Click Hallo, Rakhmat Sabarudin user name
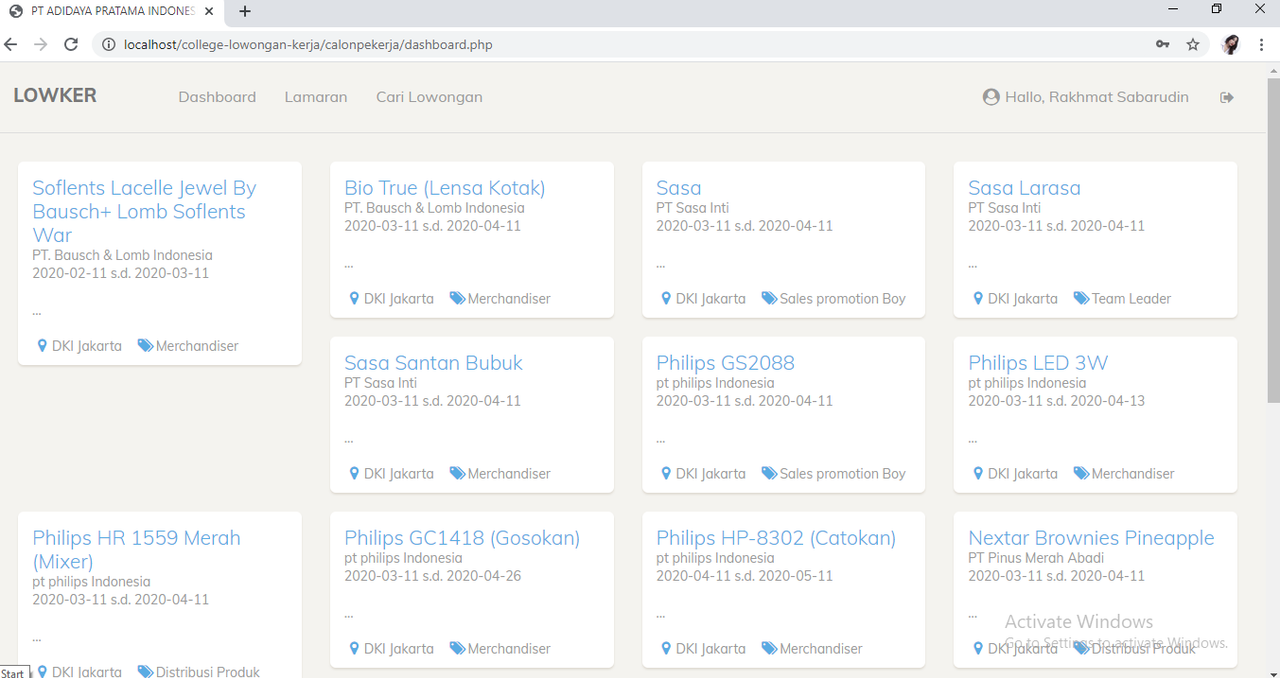This screenshot has height=678, width=1280. (1097, 97)
